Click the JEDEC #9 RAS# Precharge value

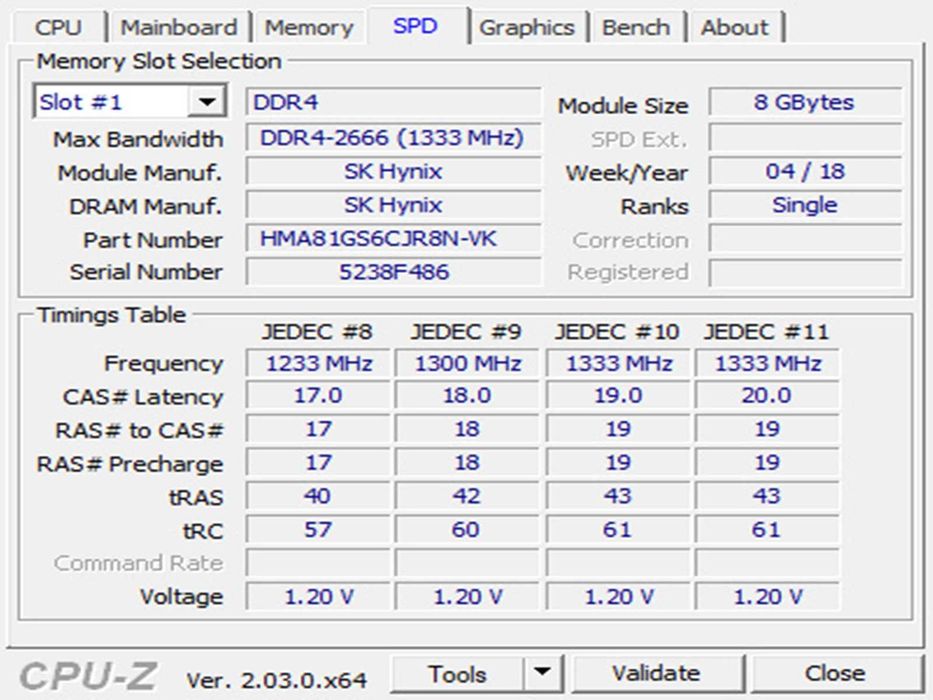pyautogui.click(x=467, y=462)
